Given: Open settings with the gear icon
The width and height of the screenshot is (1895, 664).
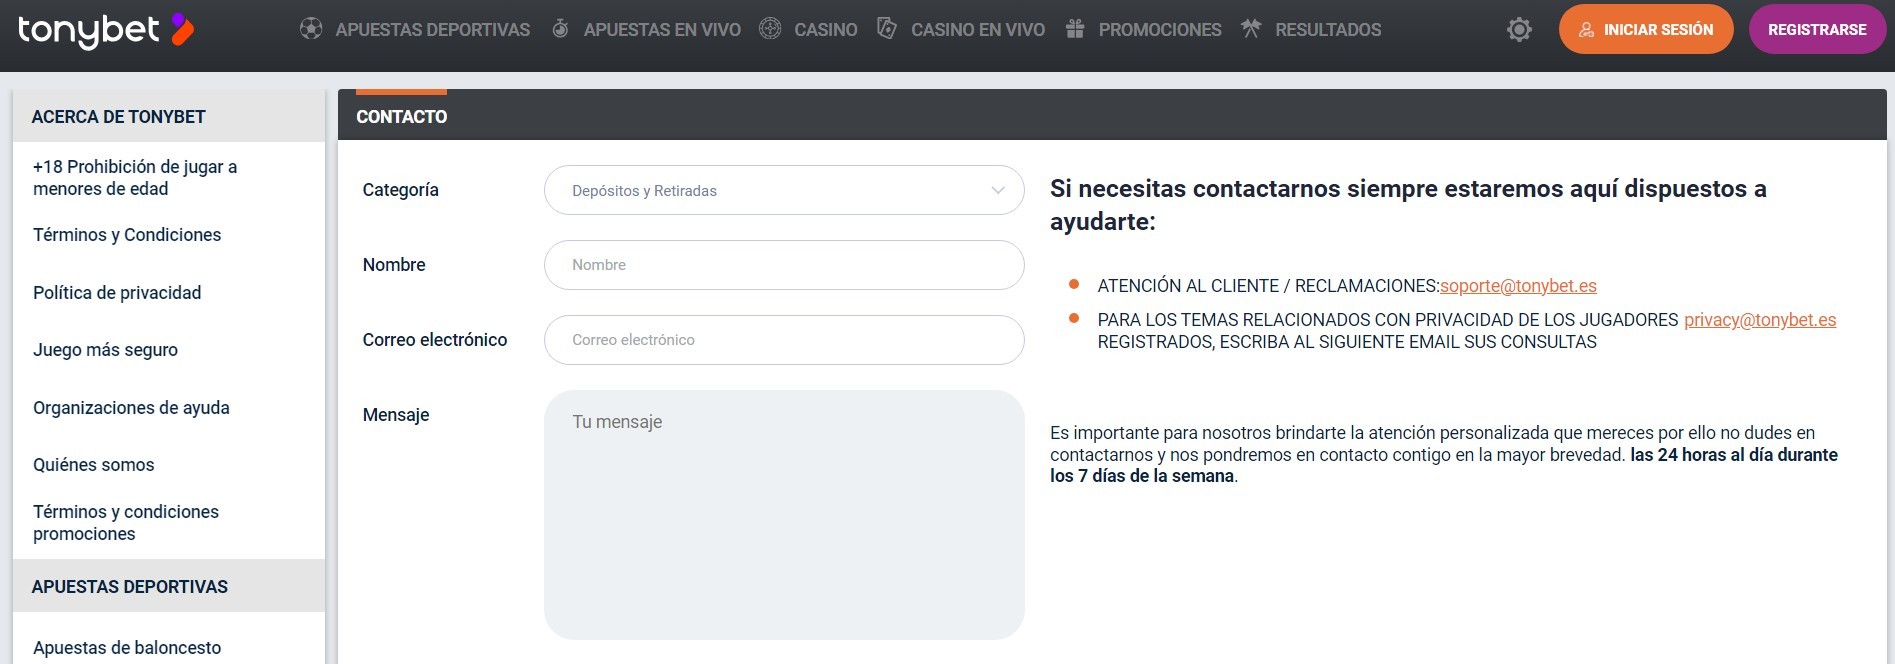Looking at the screenshot, I should tap(1519, 30).
